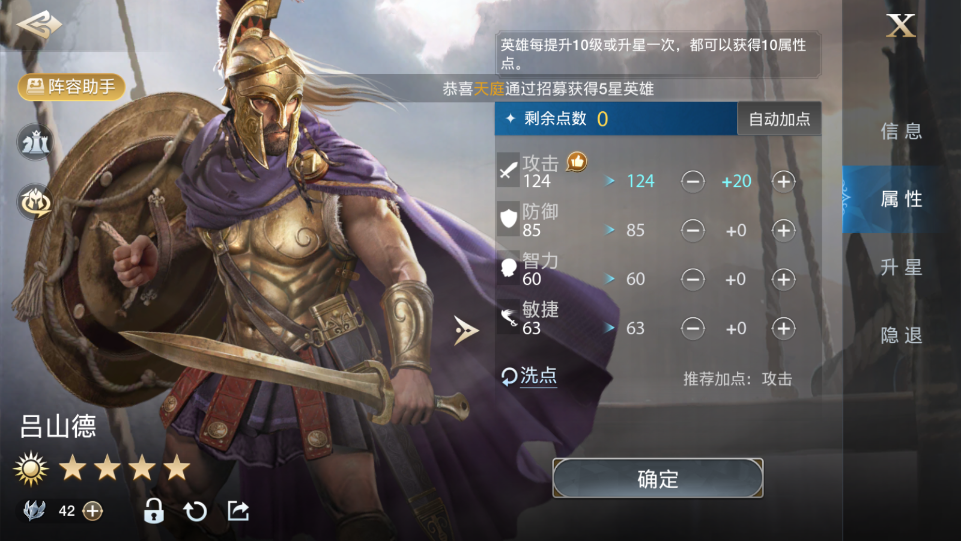Decrease 攻击 attack points with minus
Image resolution: width=961 pixels, height=541 pixels.
pos(693,181)
